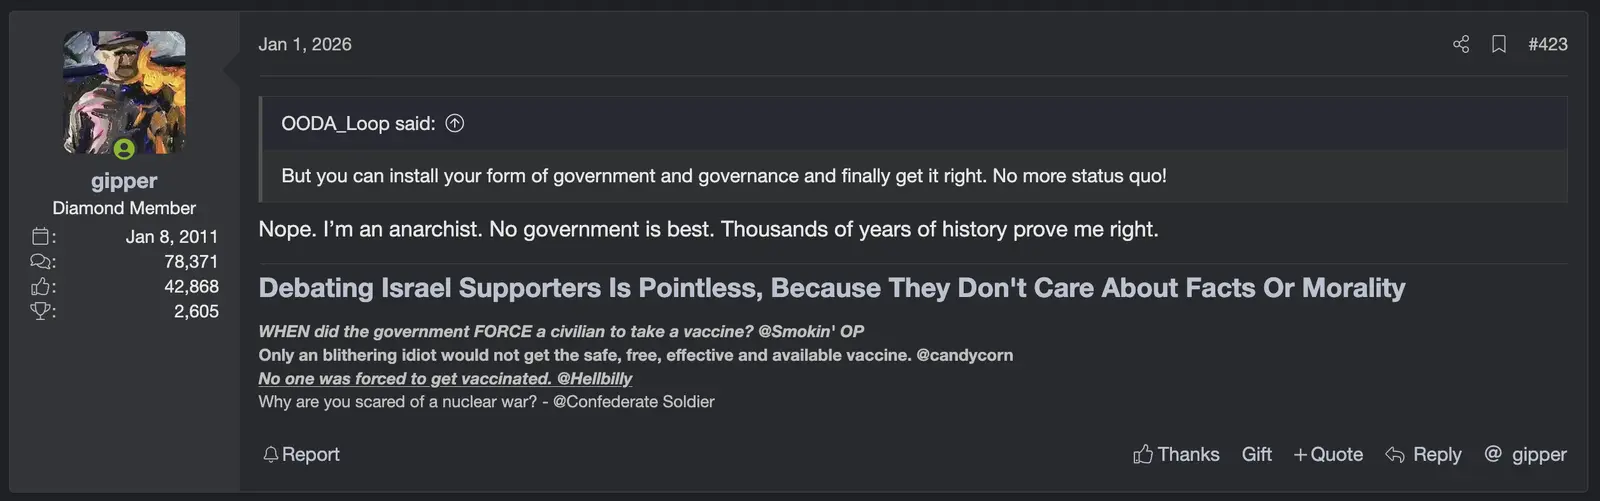Click the messages count icon in sidebar
This screenshot has height=501, width=1600.
click(41, 262)
